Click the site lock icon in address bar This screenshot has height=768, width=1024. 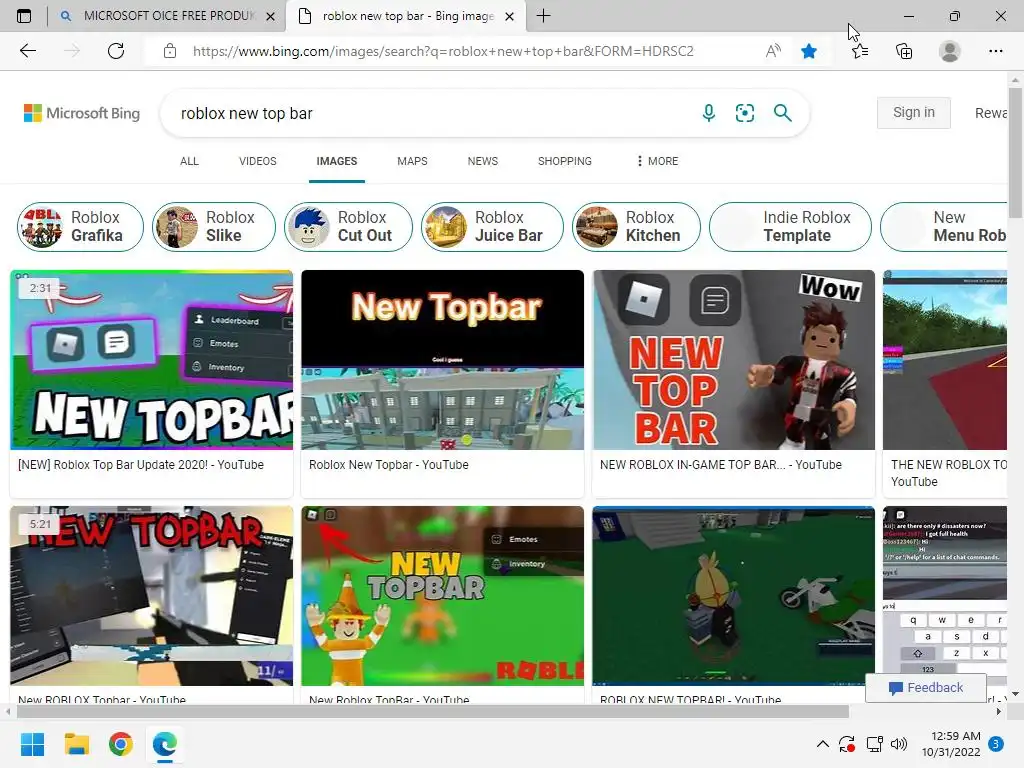click(x=170, y=51)
